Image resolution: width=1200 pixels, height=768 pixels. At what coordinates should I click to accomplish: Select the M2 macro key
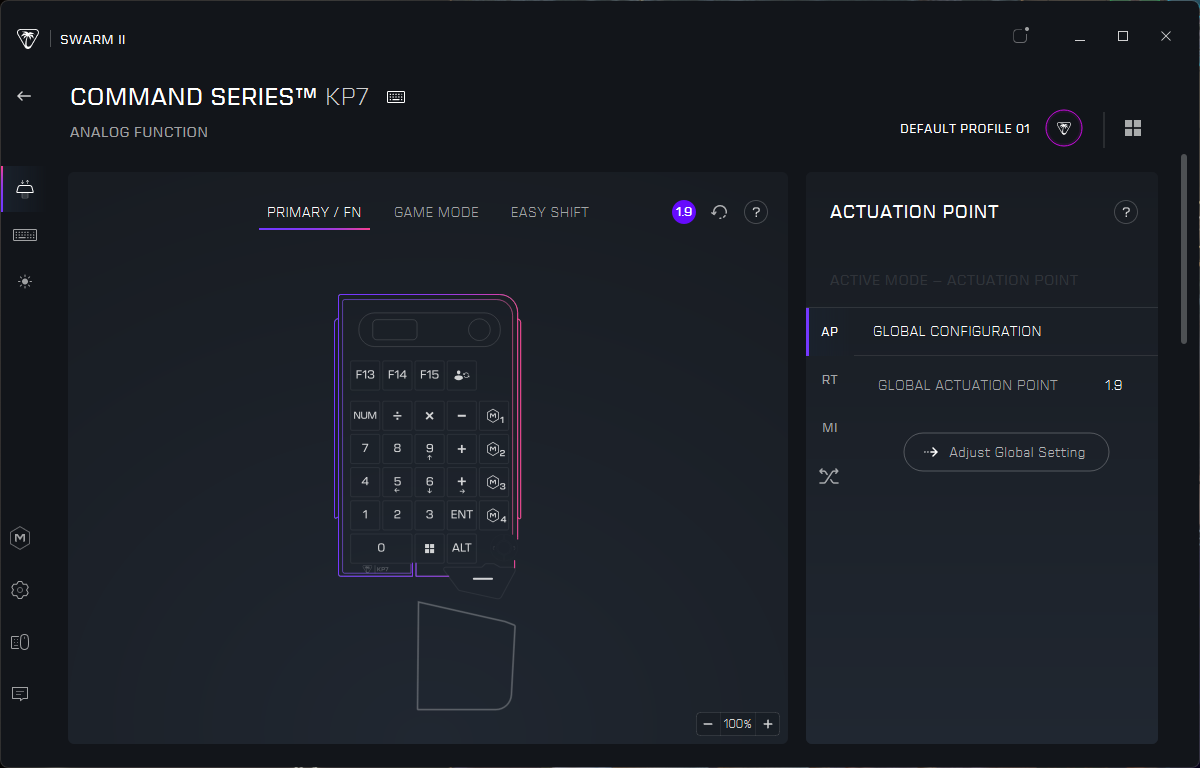coord(494,449)
